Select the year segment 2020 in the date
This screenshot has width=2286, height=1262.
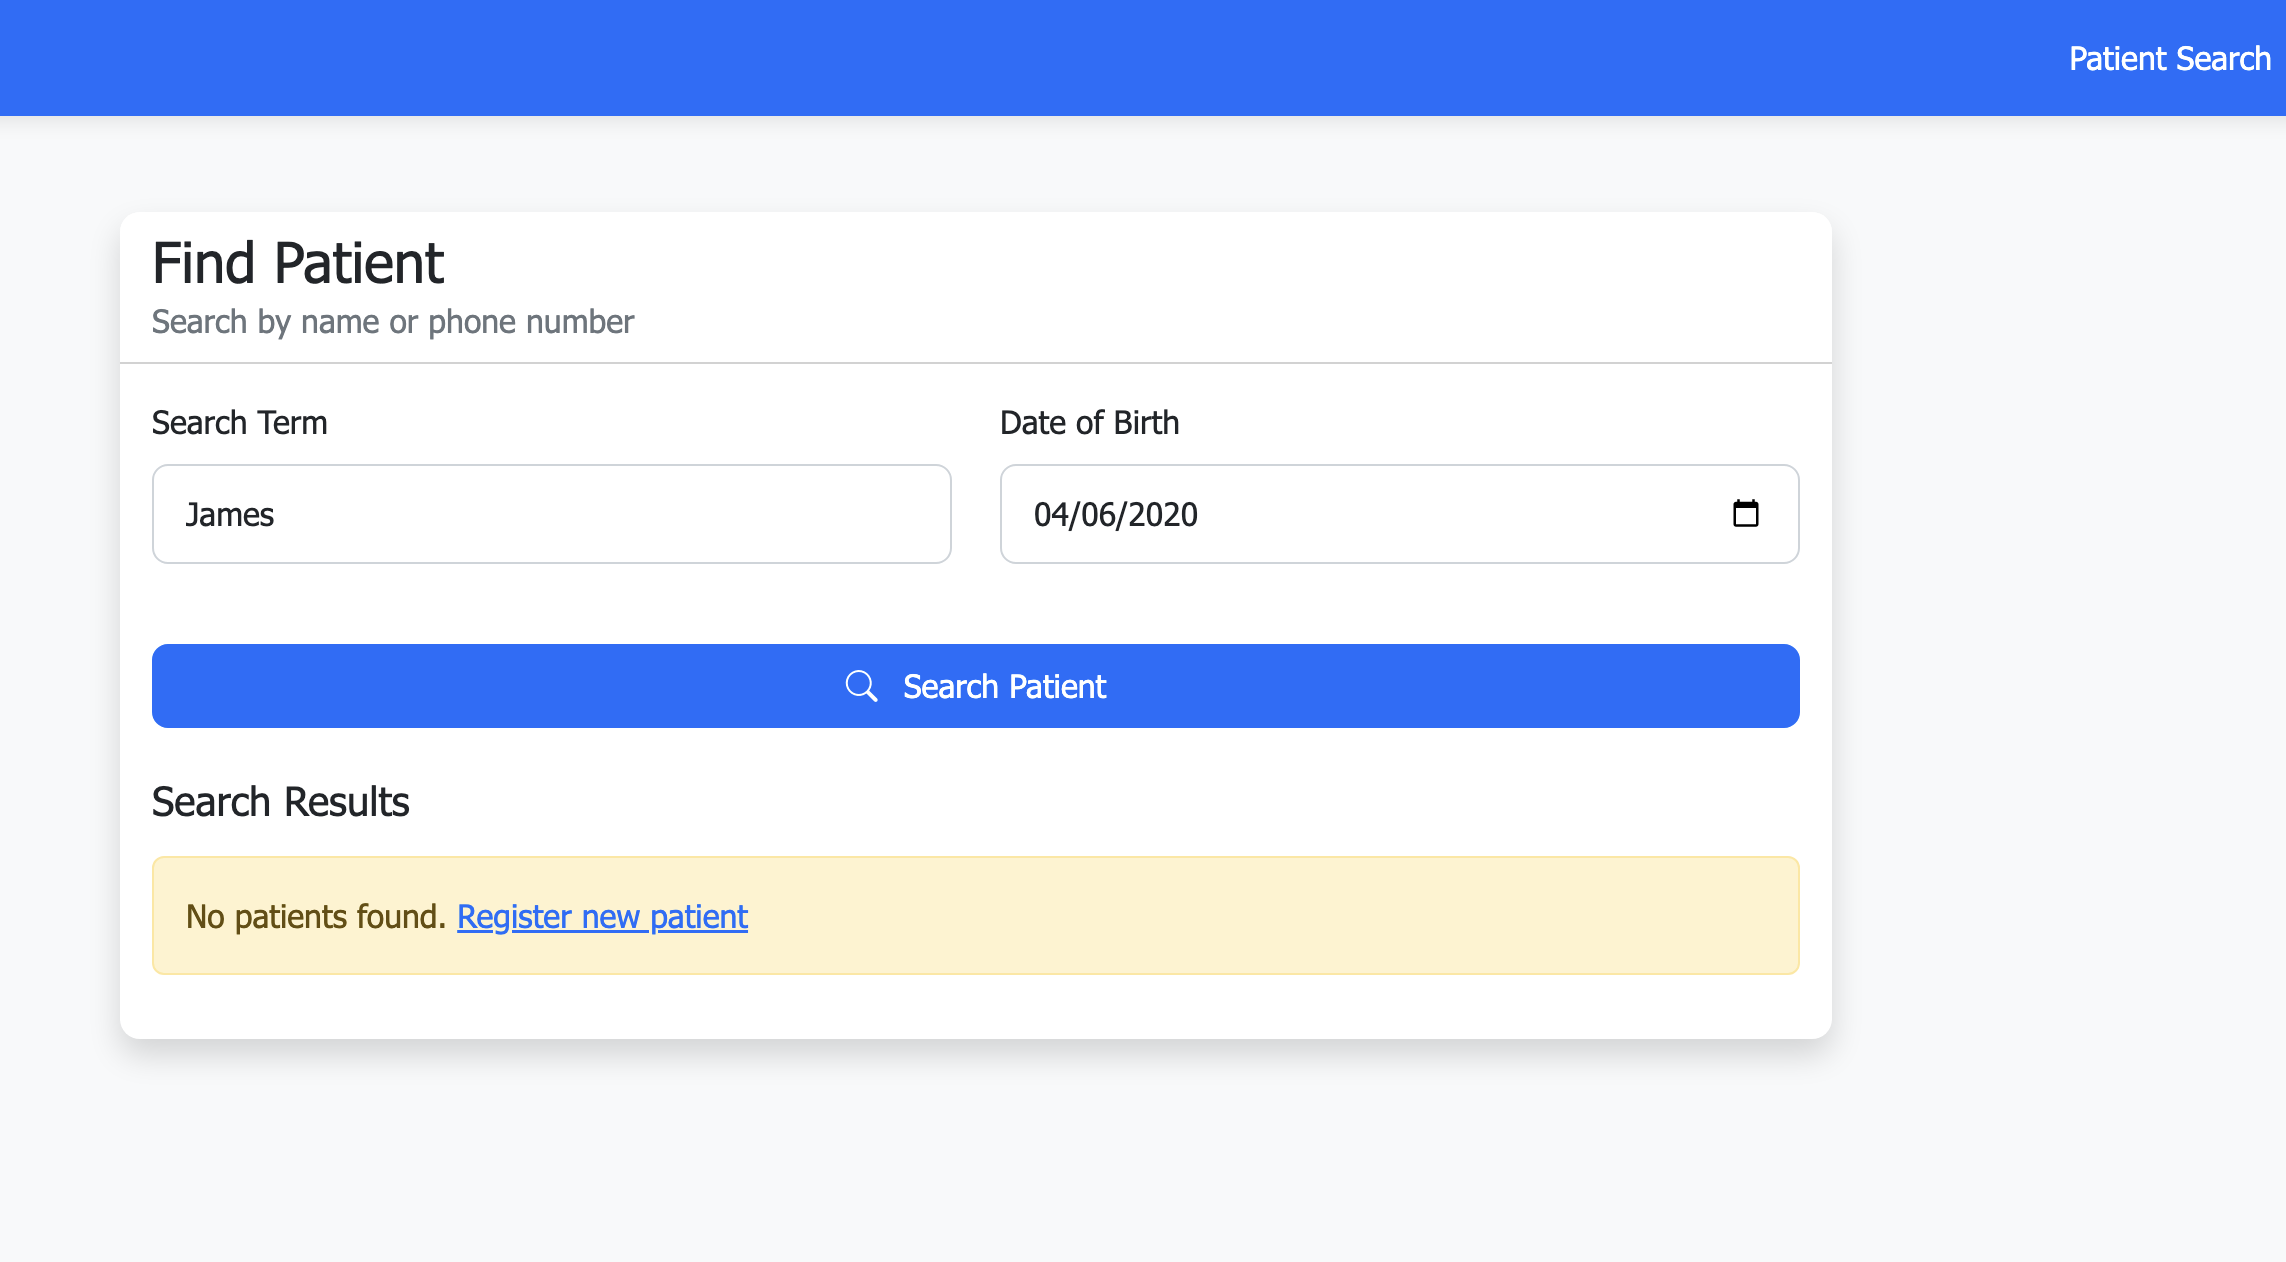(x=1163, y=515)
